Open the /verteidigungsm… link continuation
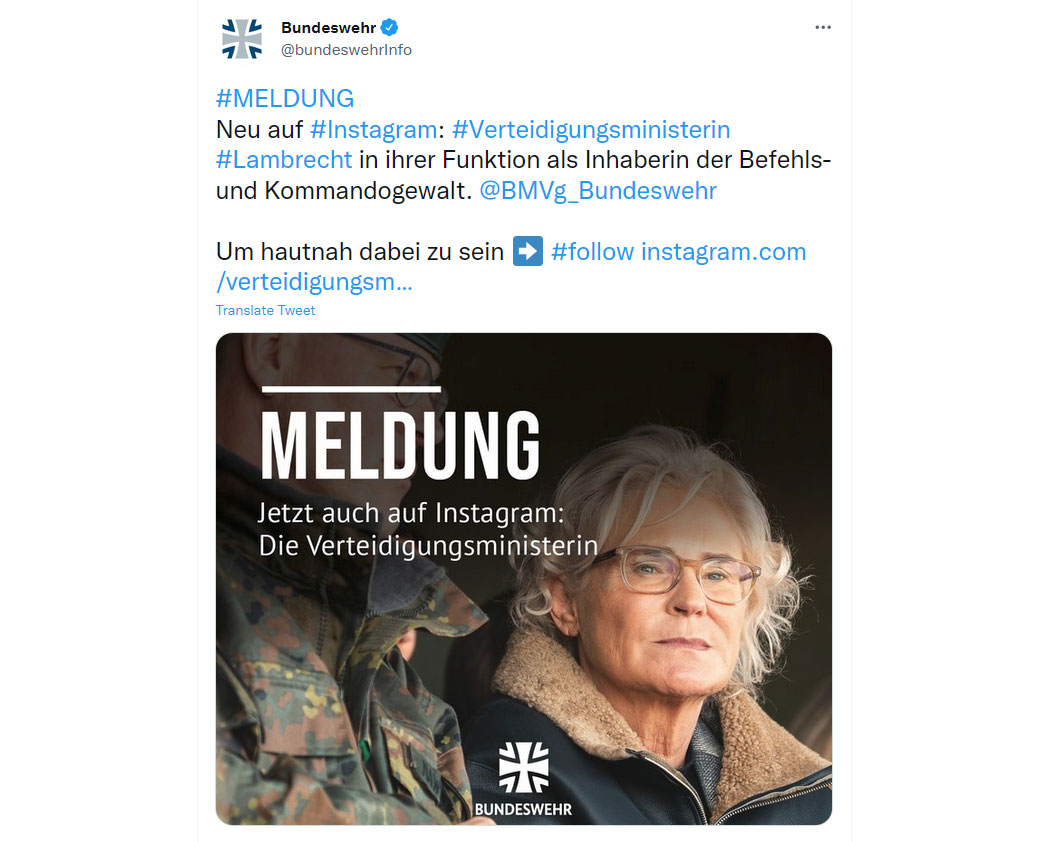 (x=314, y=282)
